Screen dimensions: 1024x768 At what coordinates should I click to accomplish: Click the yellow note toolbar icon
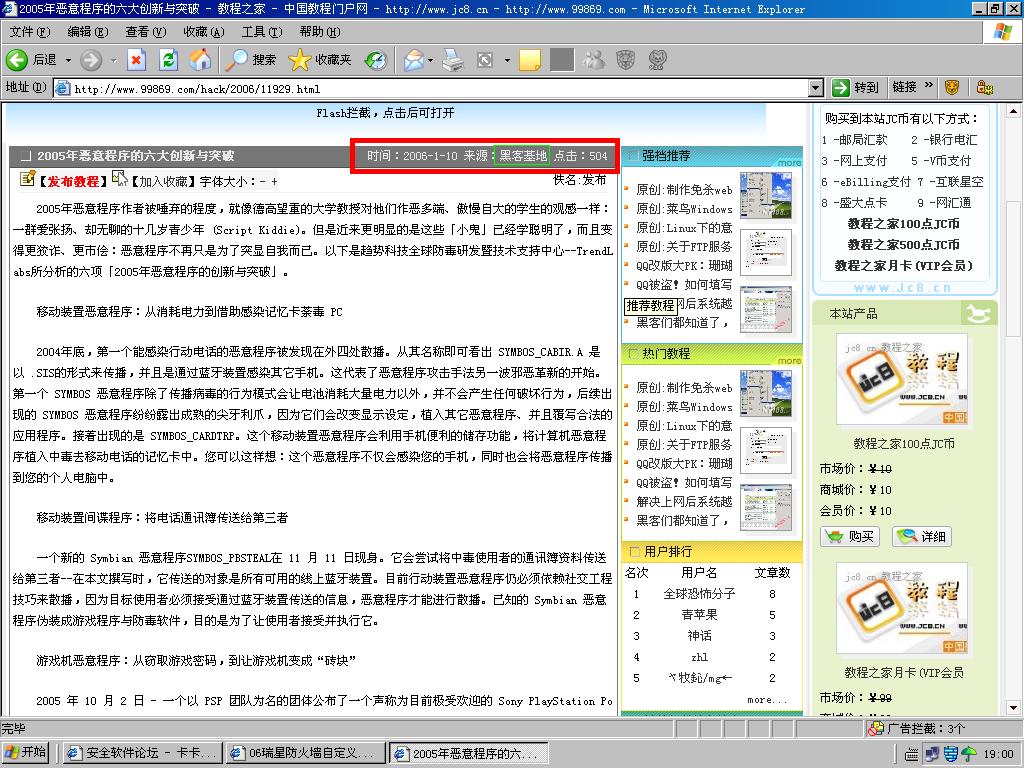coord(530,60)
